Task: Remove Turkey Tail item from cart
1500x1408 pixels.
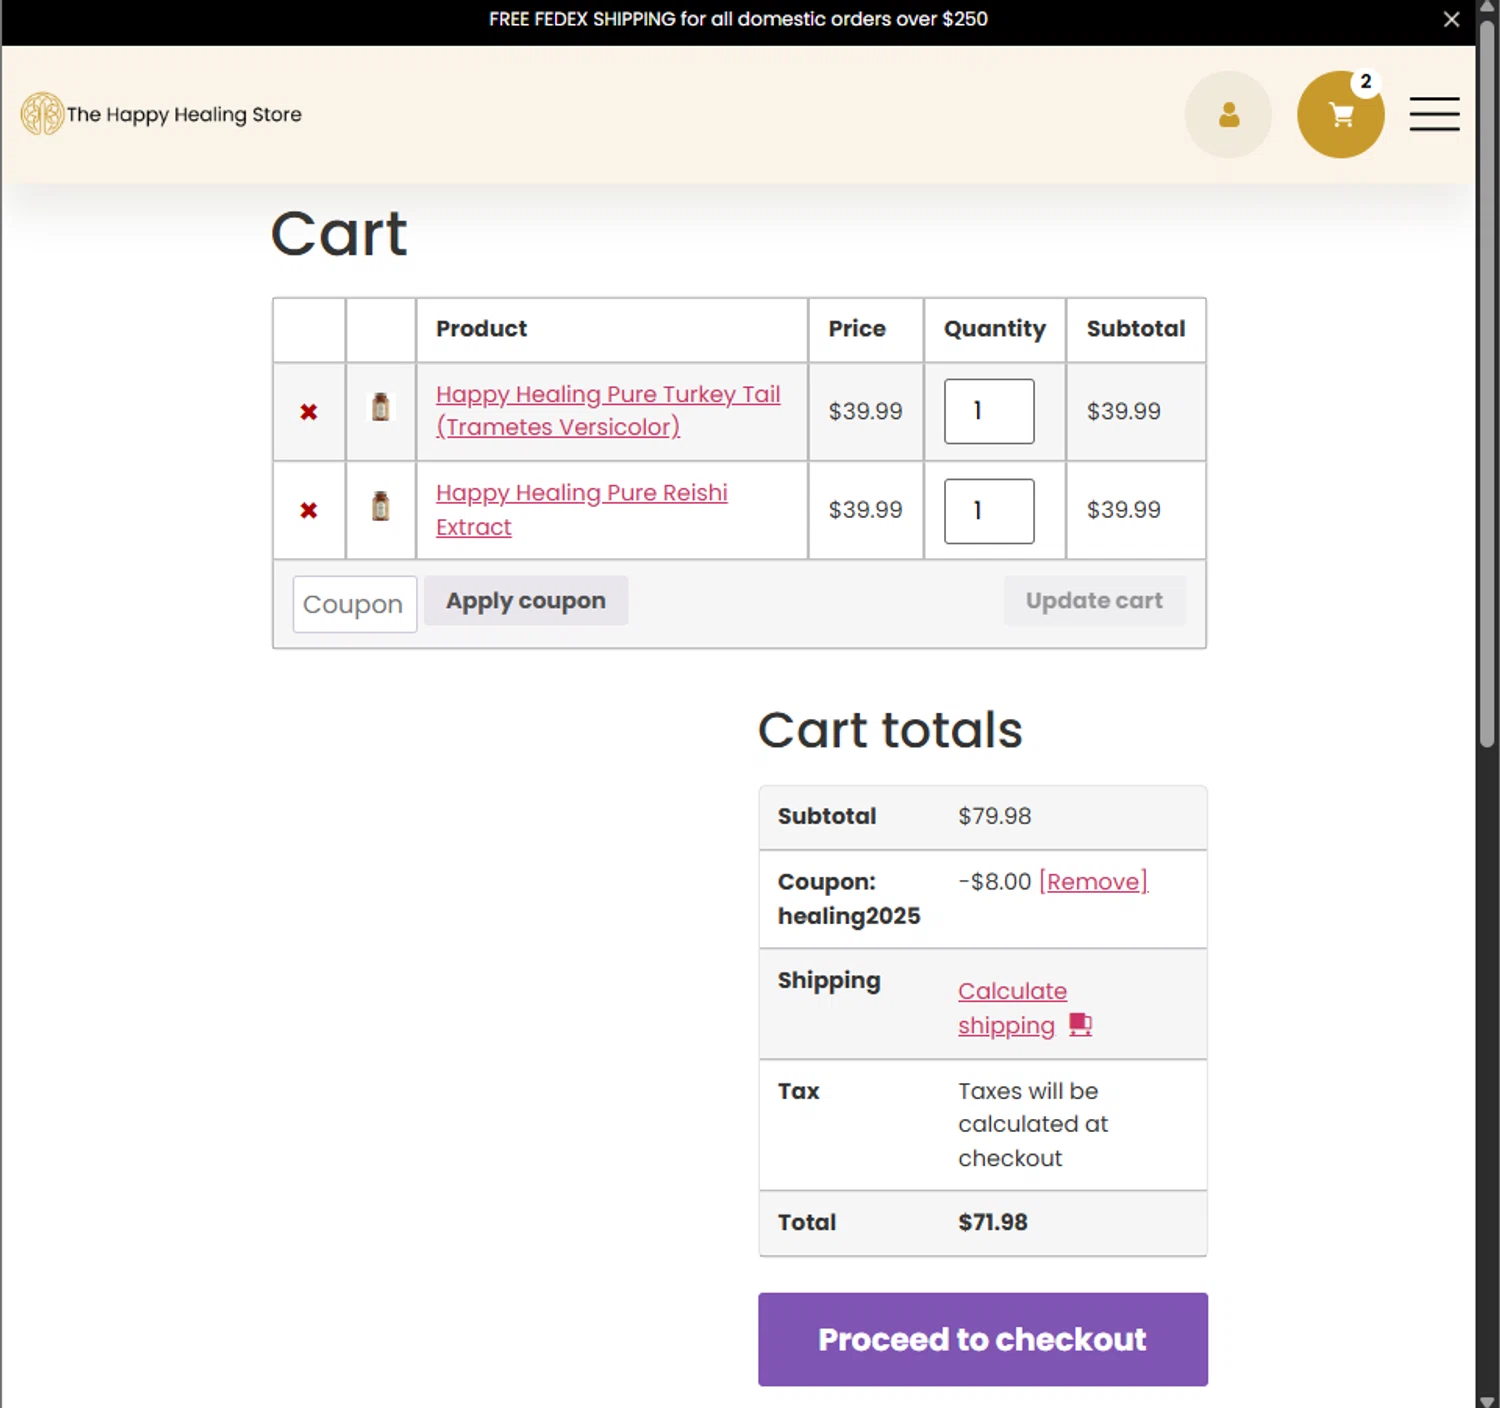Action: point(309,412)
